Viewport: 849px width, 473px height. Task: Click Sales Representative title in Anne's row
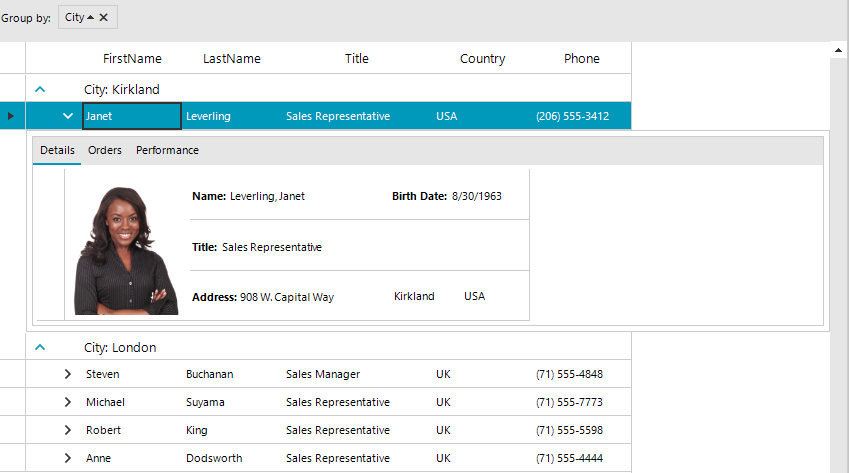[357, 458]
